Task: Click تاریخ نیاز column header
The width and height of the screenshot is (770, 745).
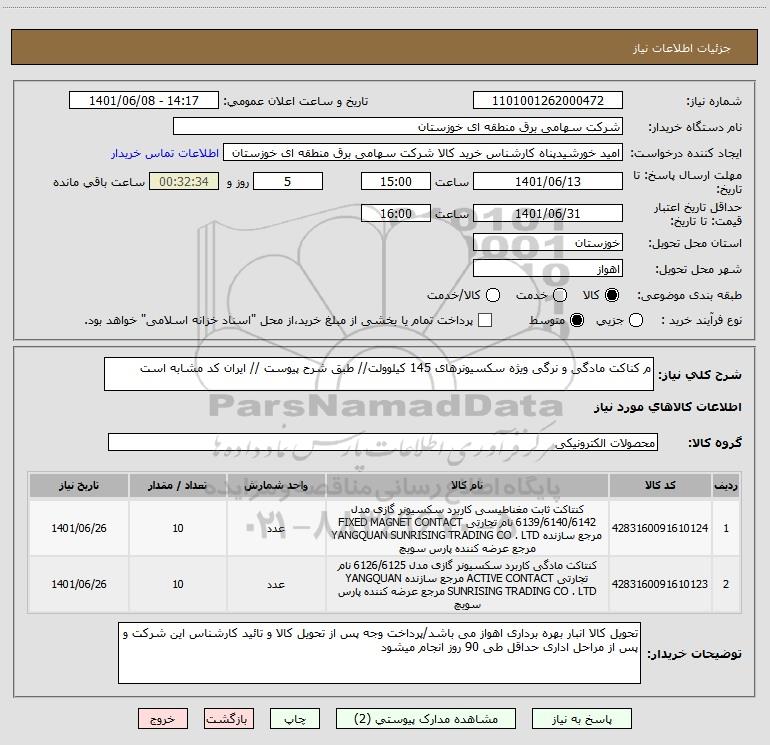Action: click(79, 485)
